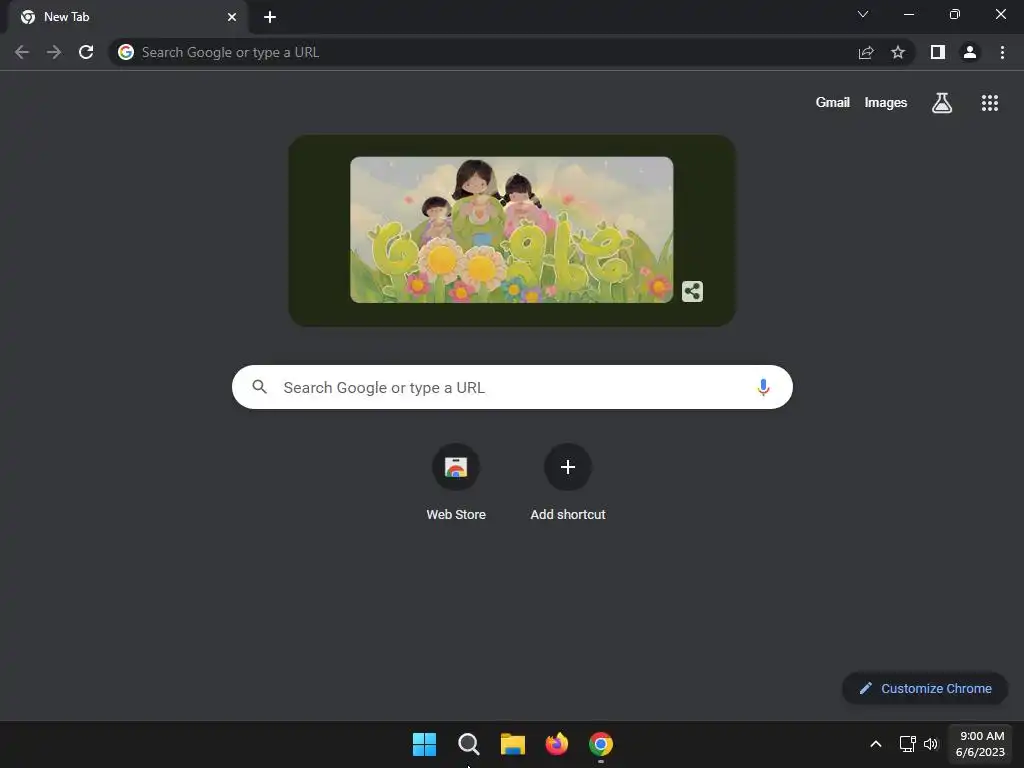
Task: Restore down the Chrome window
Action: 955,14
